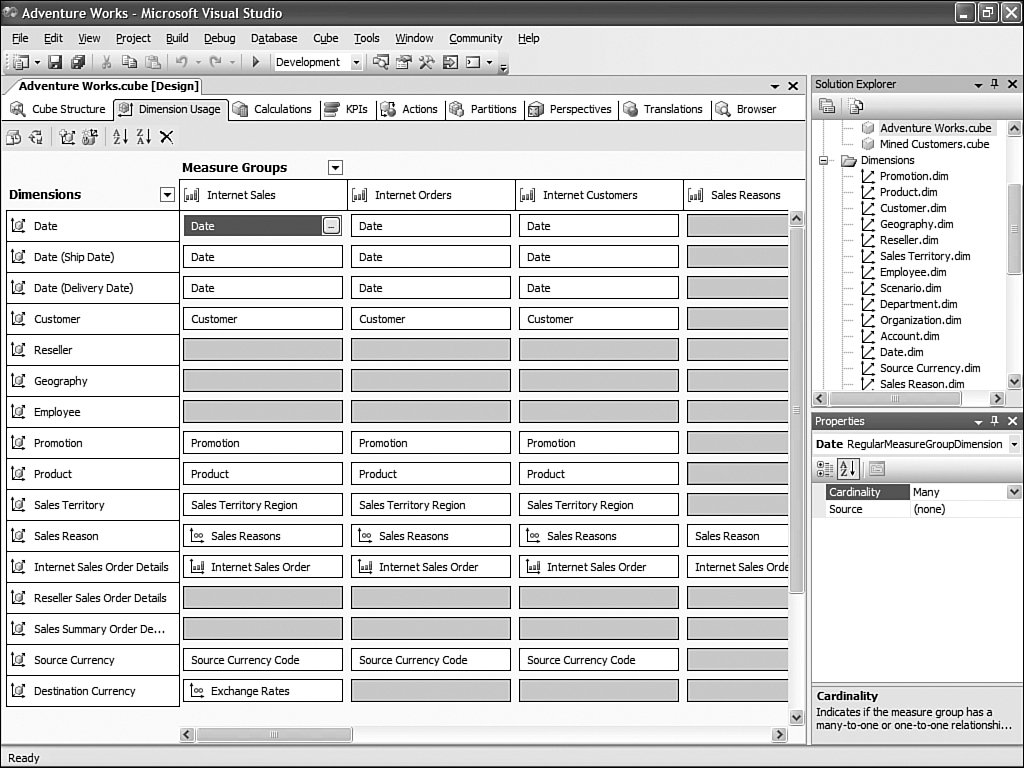Image resolution: width=1024 pixels, height=768 pixels.
Task: Open Property Pages icon in Properties panel
Action: click(x=876, y=468)
